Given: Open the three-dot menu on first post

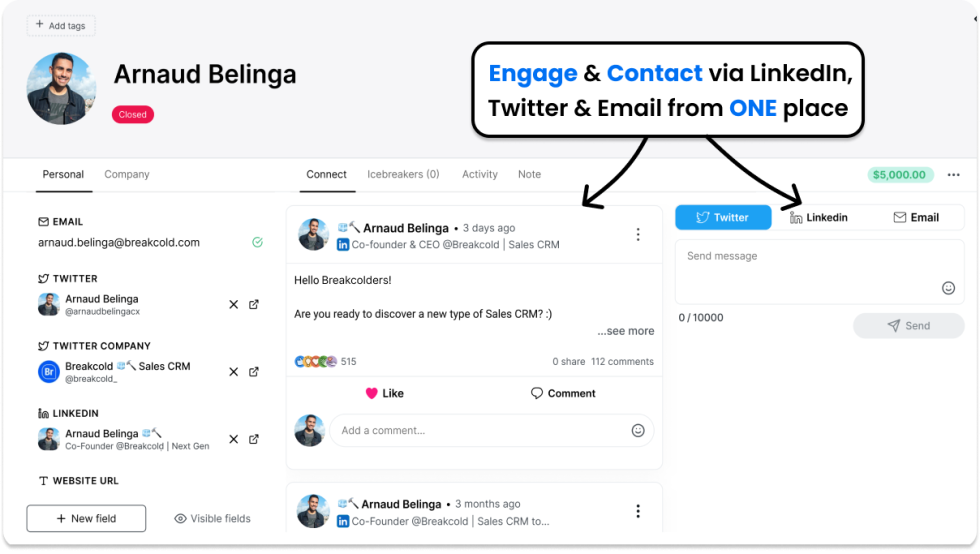Looking at the screenshot, I should pyautogui.click(x=638, y=234).
